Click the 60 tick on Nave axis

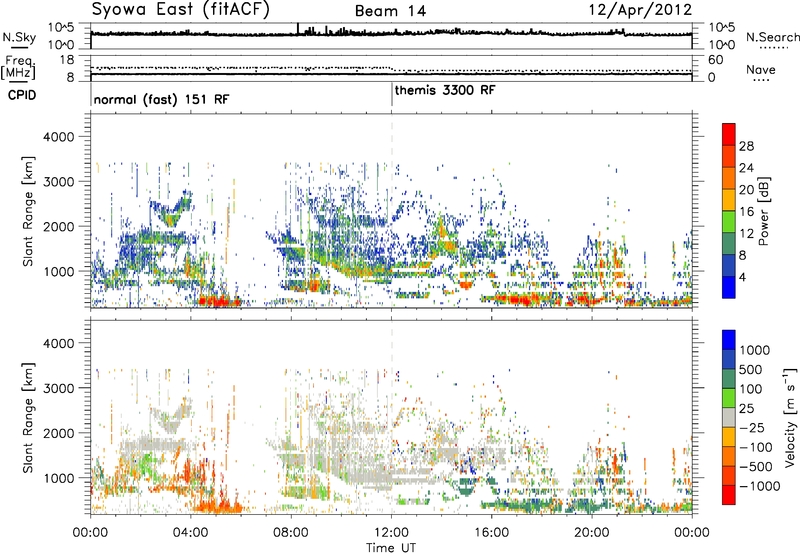click(x=715, y=60)
